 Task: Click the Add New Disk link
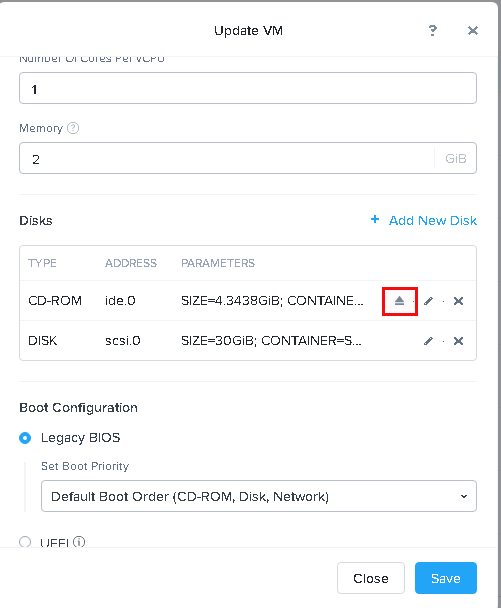tap(433, 220)
